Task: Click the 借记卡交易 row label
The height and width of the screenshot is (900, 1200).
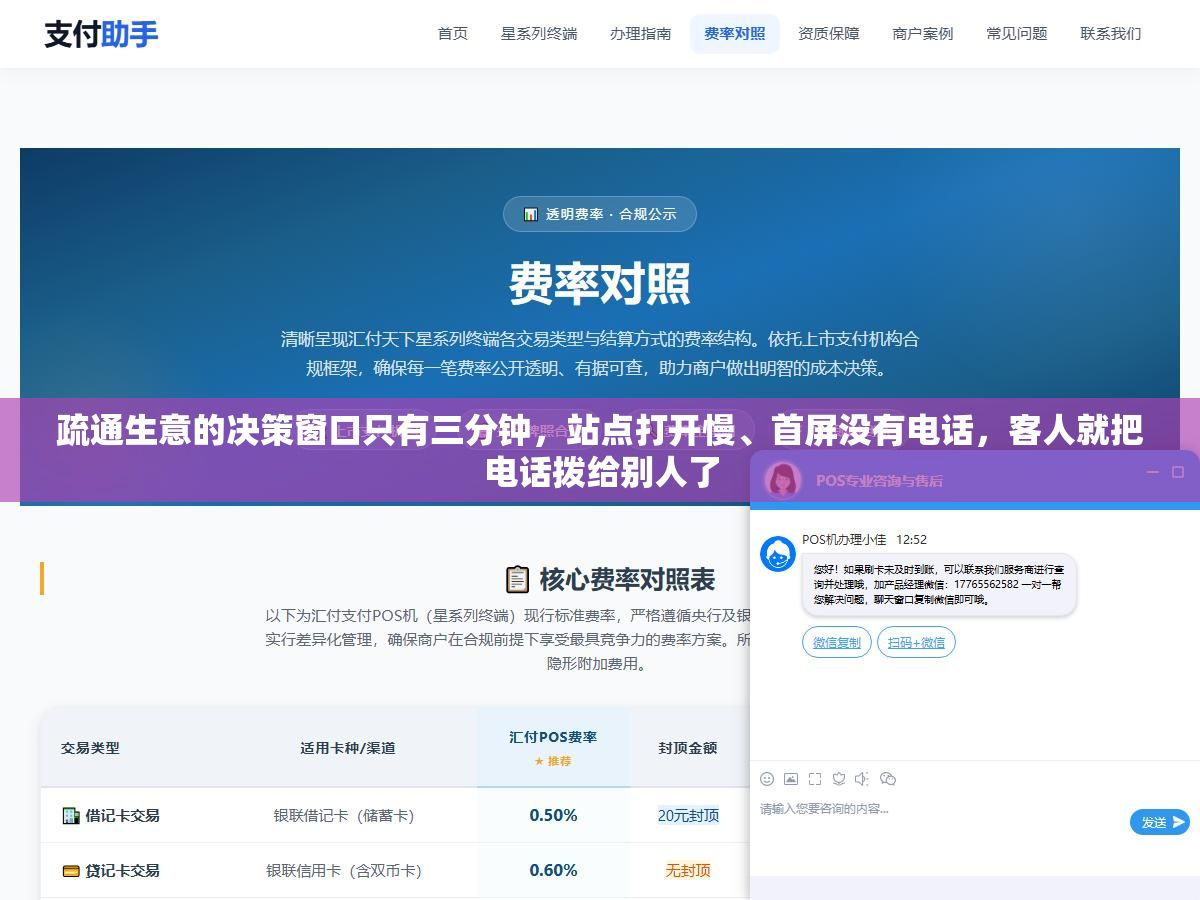Action: coord(122,815)
